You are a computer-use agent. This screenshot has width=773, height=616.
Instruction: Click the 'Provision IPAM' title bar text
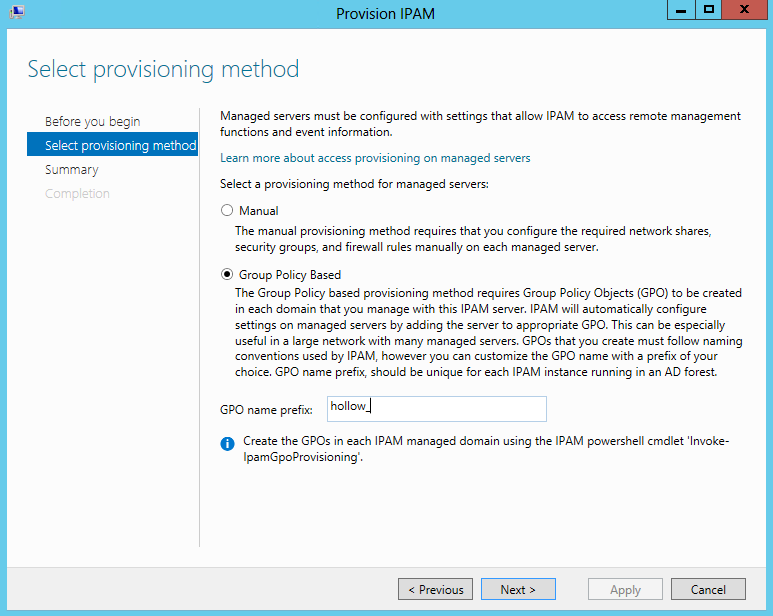(x=386, y=13)
